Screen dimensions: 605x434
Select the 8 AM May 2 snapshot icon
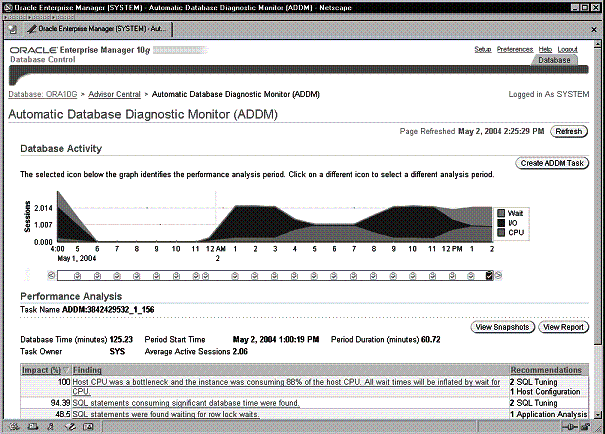(373, 276)
